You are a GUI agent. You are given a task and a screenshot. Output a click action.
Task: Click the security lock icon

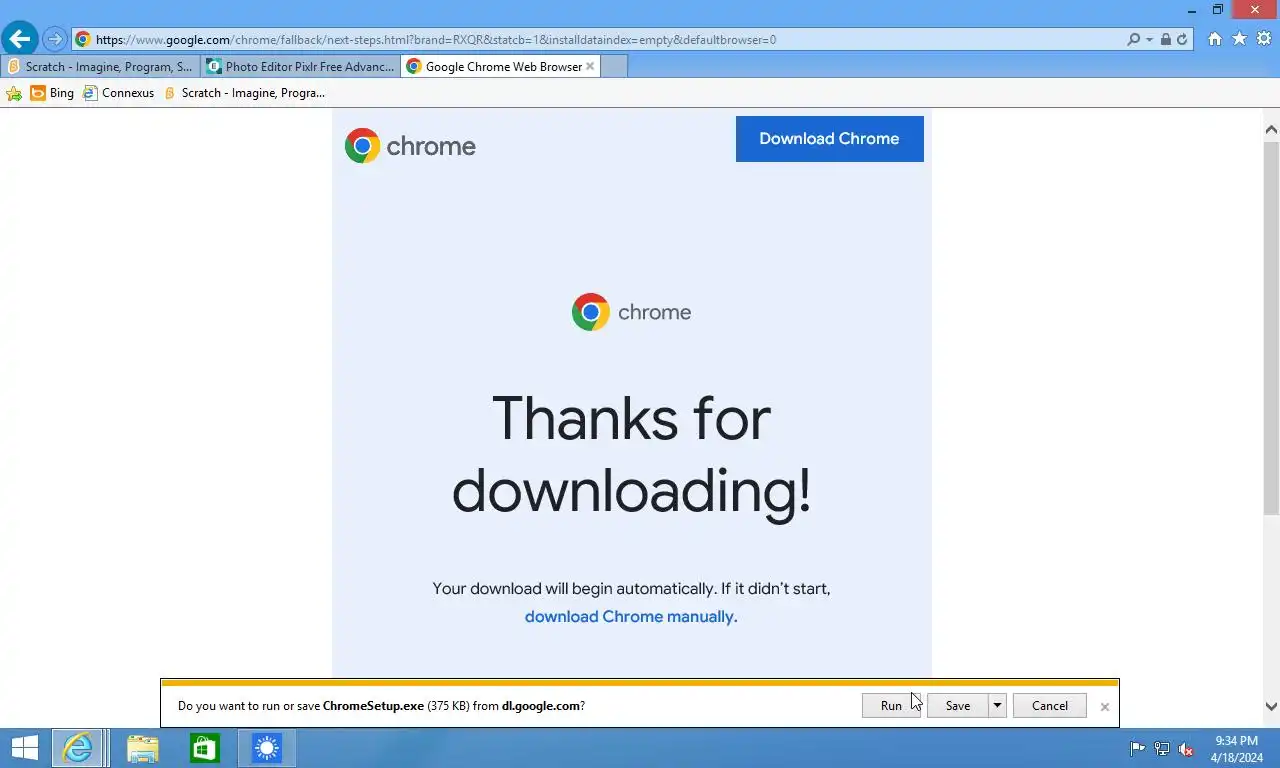[1166, 40]
